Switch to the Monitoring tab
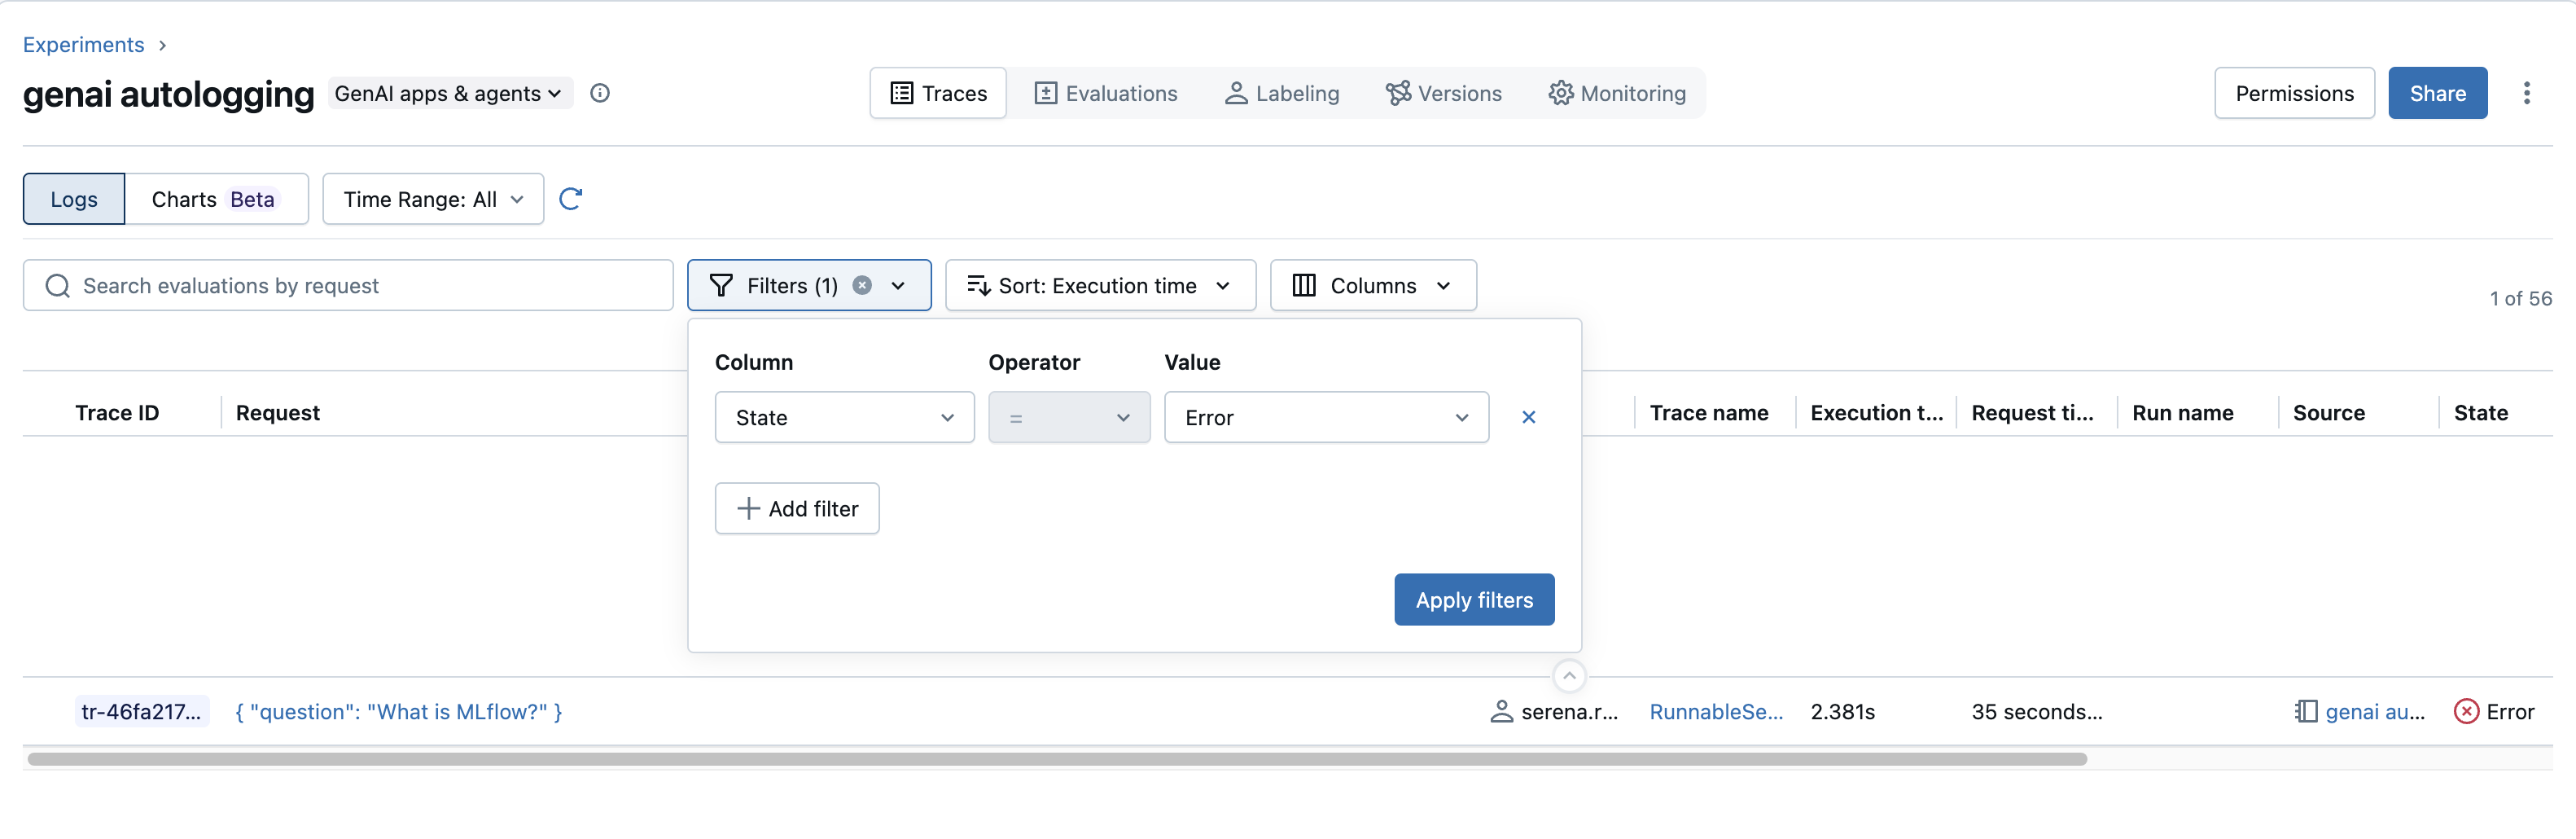Viewport: 2576px width, 839px height. 1617,93
